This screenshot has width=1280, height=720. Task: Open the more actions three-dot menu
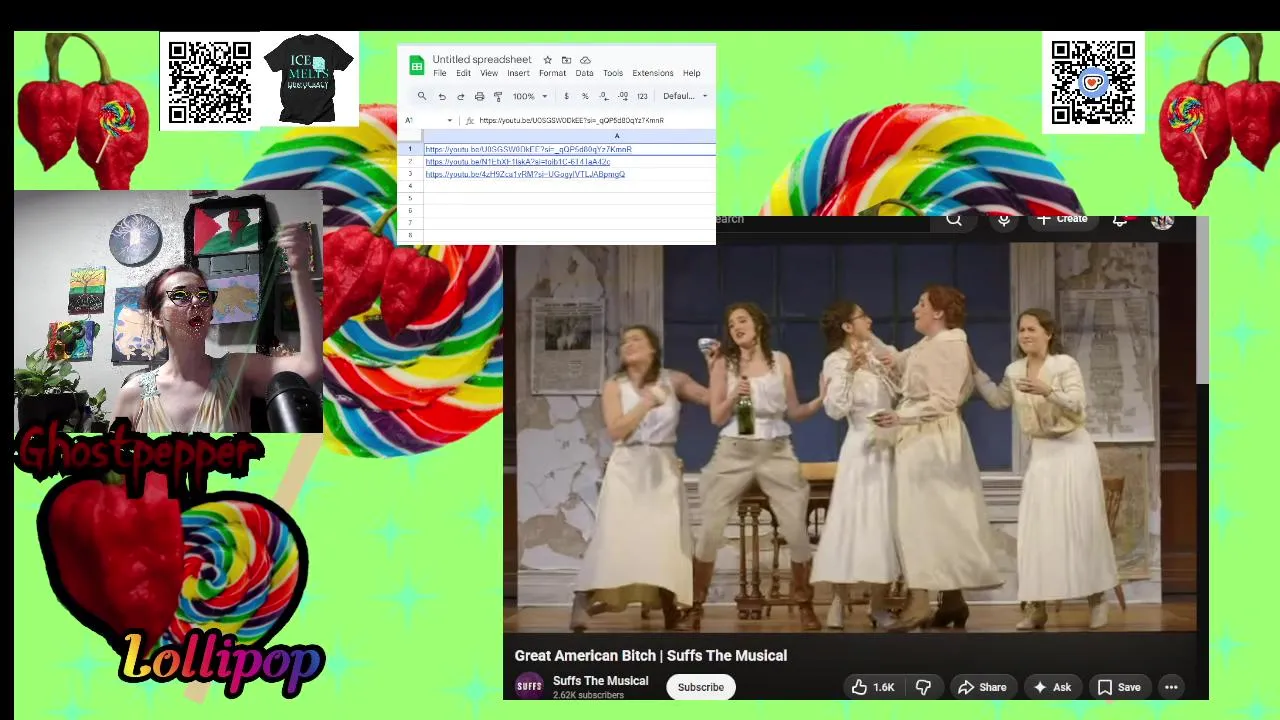(x=1171, y=687)
